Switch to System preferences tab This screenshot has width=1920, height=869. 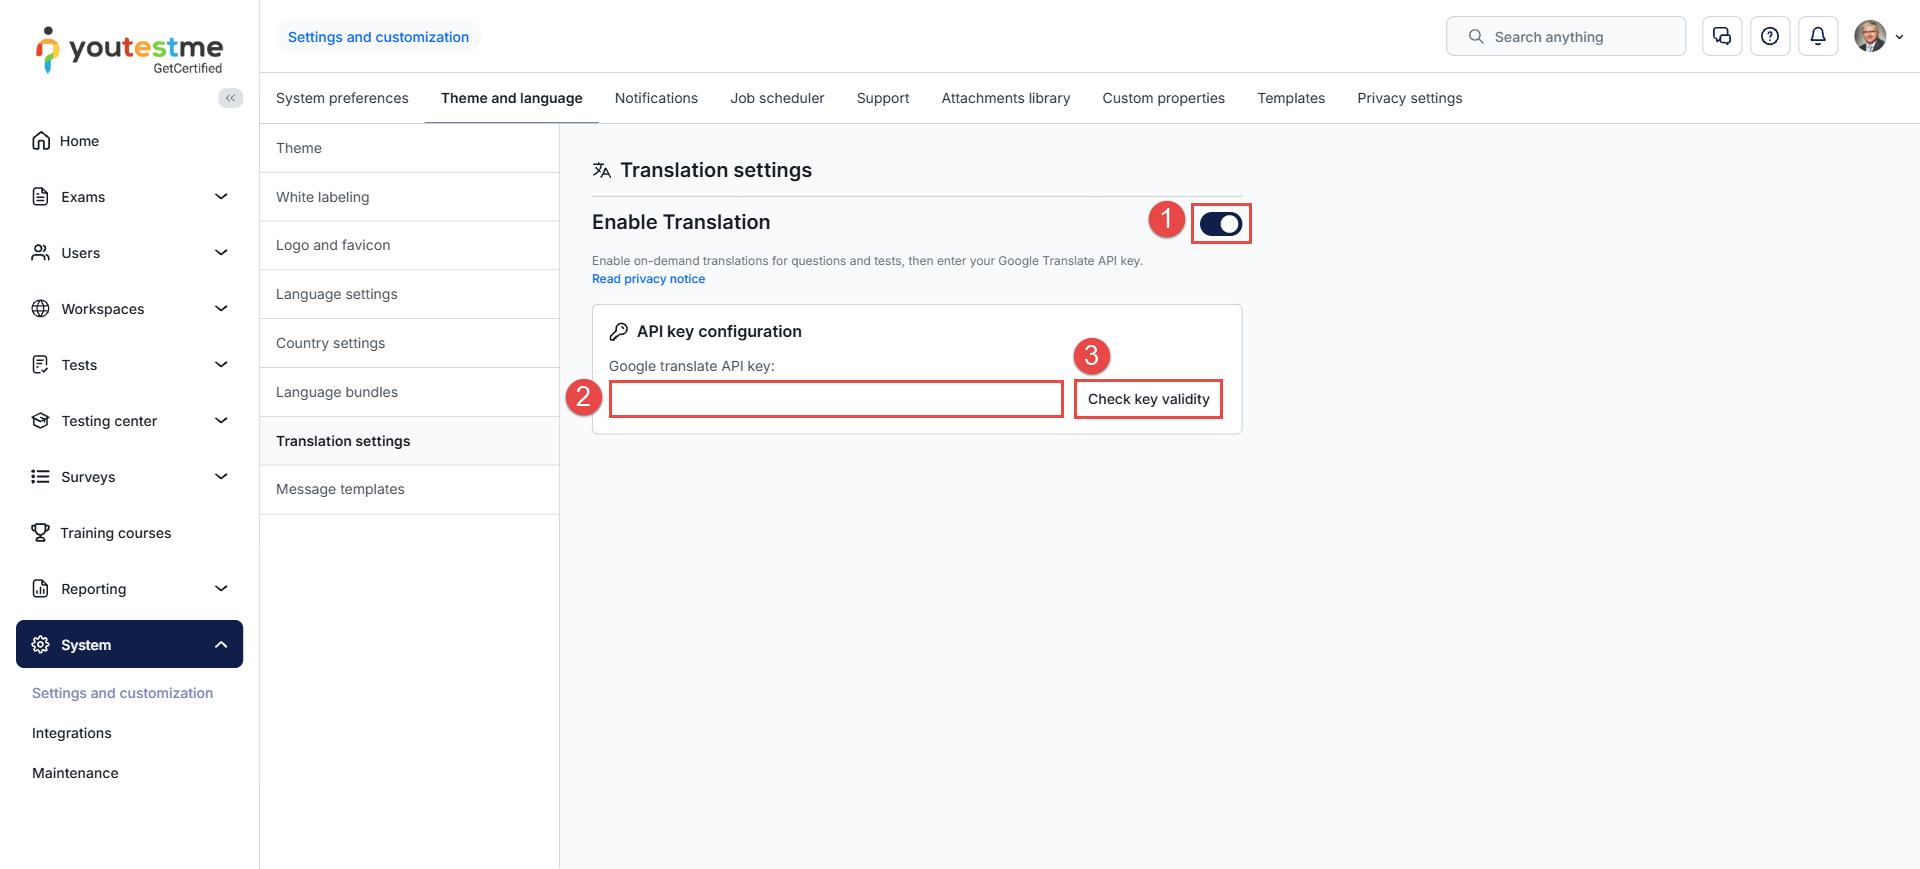tap(342, 98)
